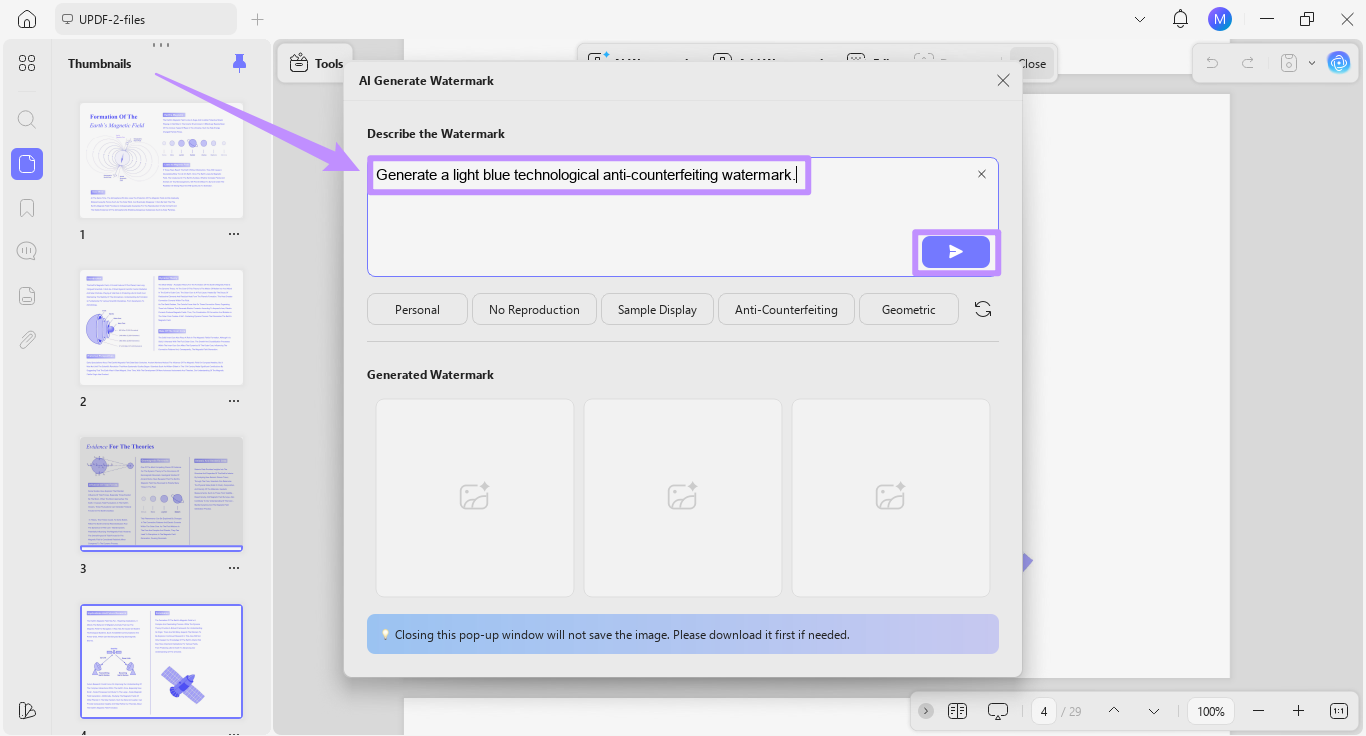Image resolution: width=1366 pixels, height=736 pixels.
Task: Choose the Personal prompt suggestion
Action: point(417,309)
